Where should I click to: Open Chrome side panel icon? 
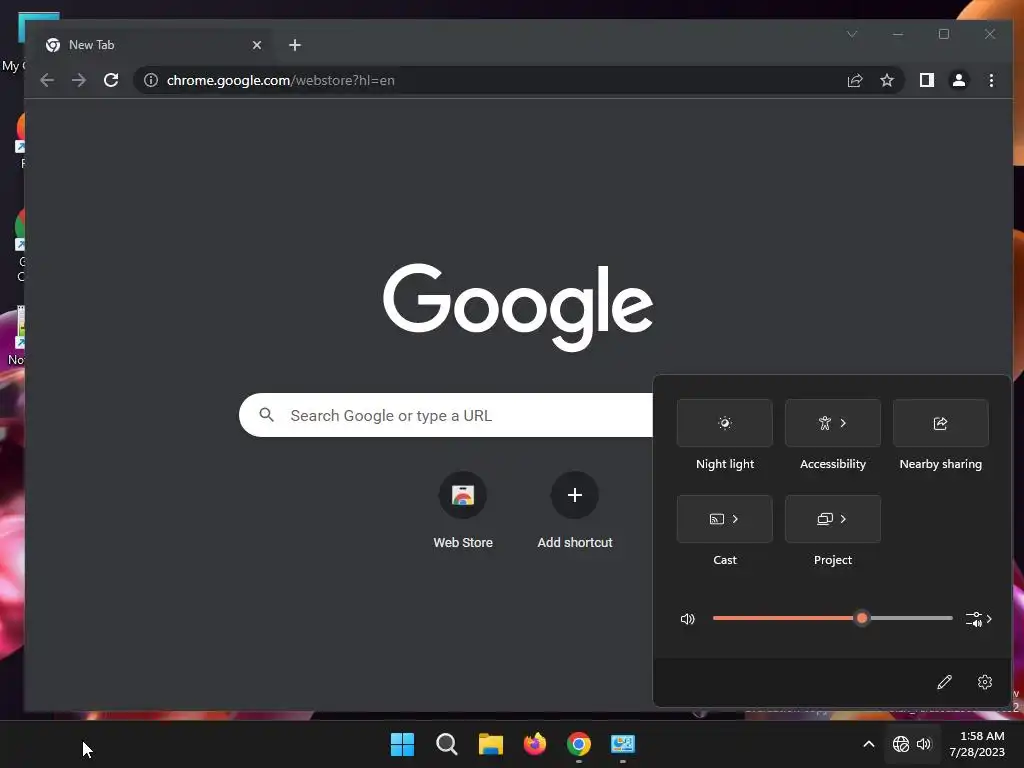(x=927, y=80)
